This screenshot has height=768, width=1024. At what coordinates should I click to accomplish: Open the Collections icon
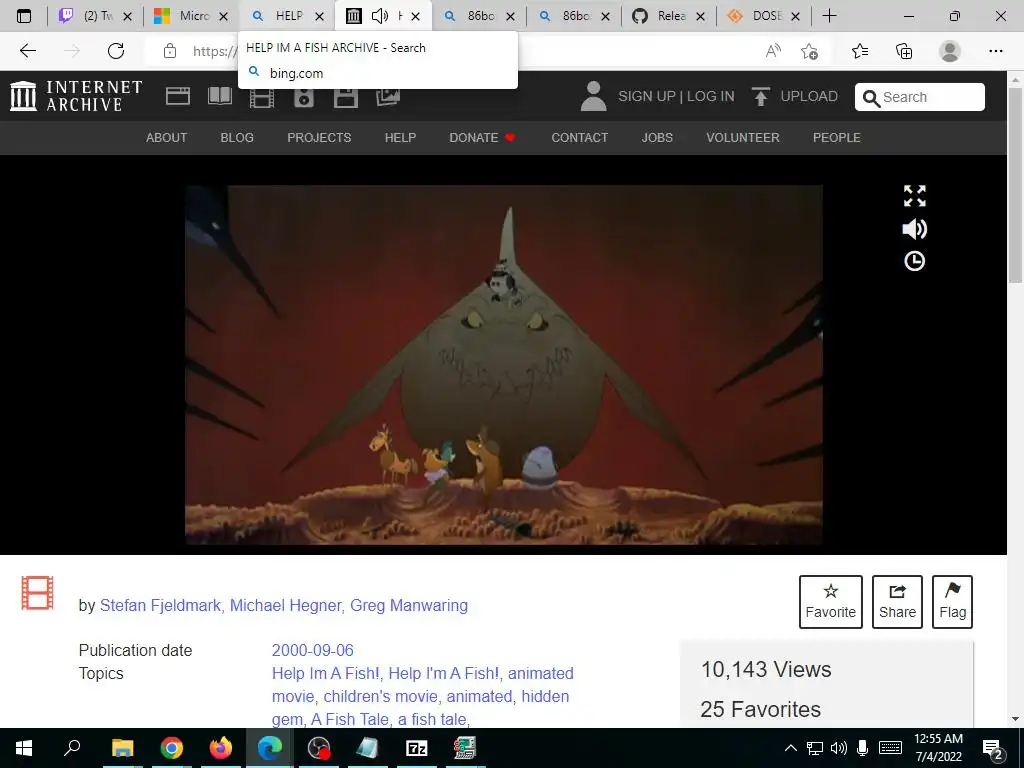click(904, 51)
